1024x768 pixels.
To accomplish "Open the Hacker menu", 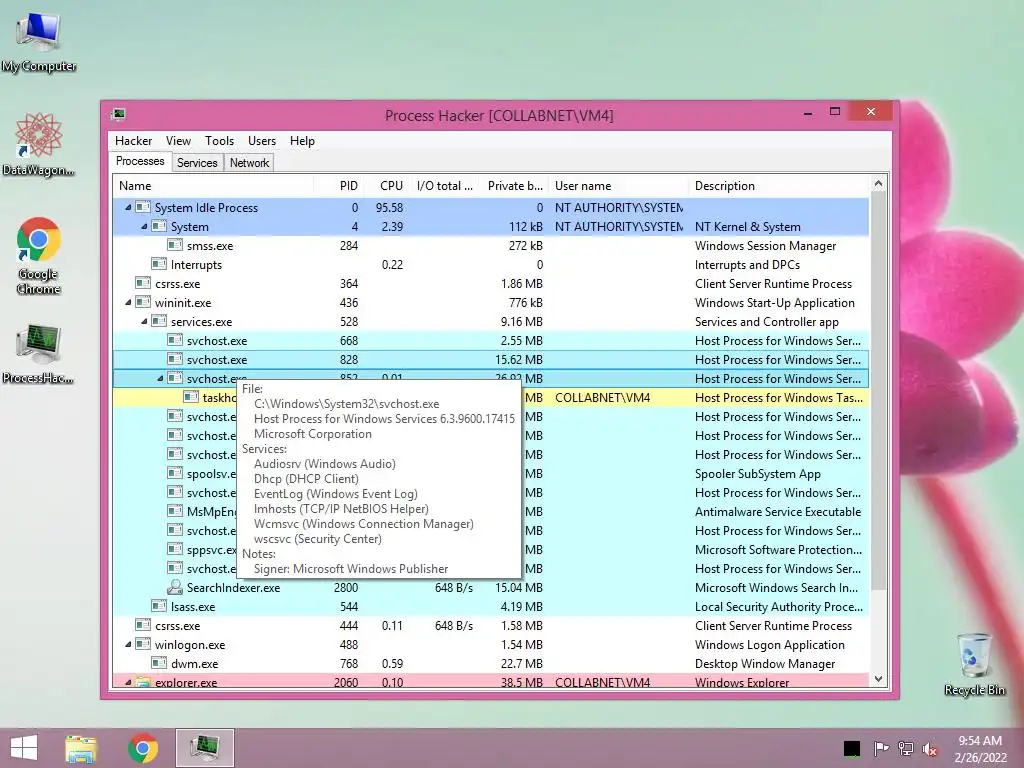I will click(133, 141).
